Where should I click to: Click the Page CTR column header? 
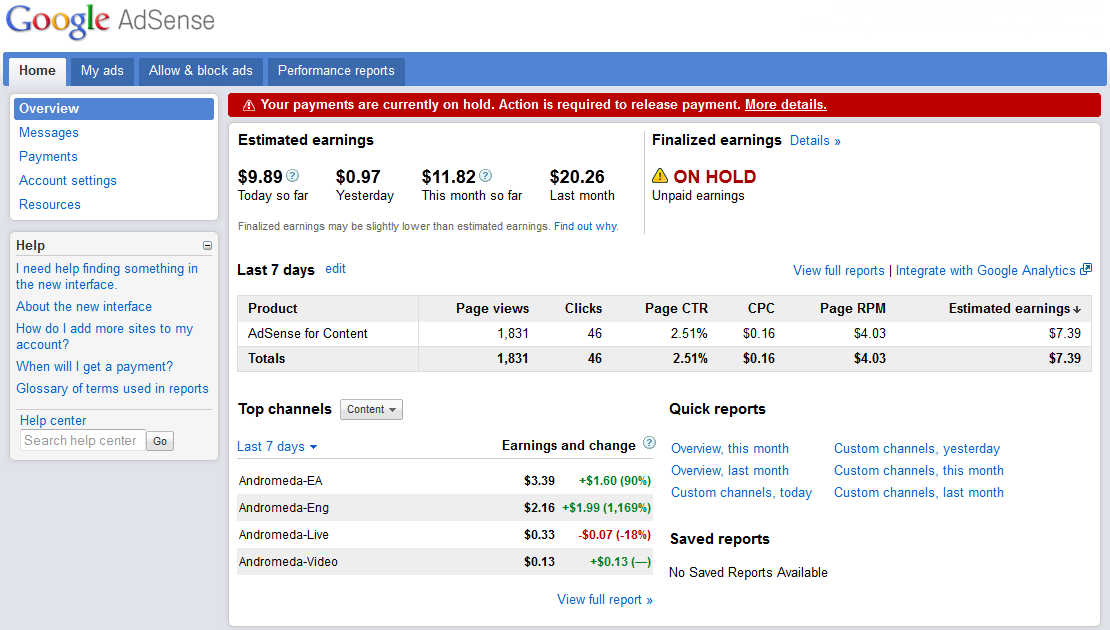(676, 309)
